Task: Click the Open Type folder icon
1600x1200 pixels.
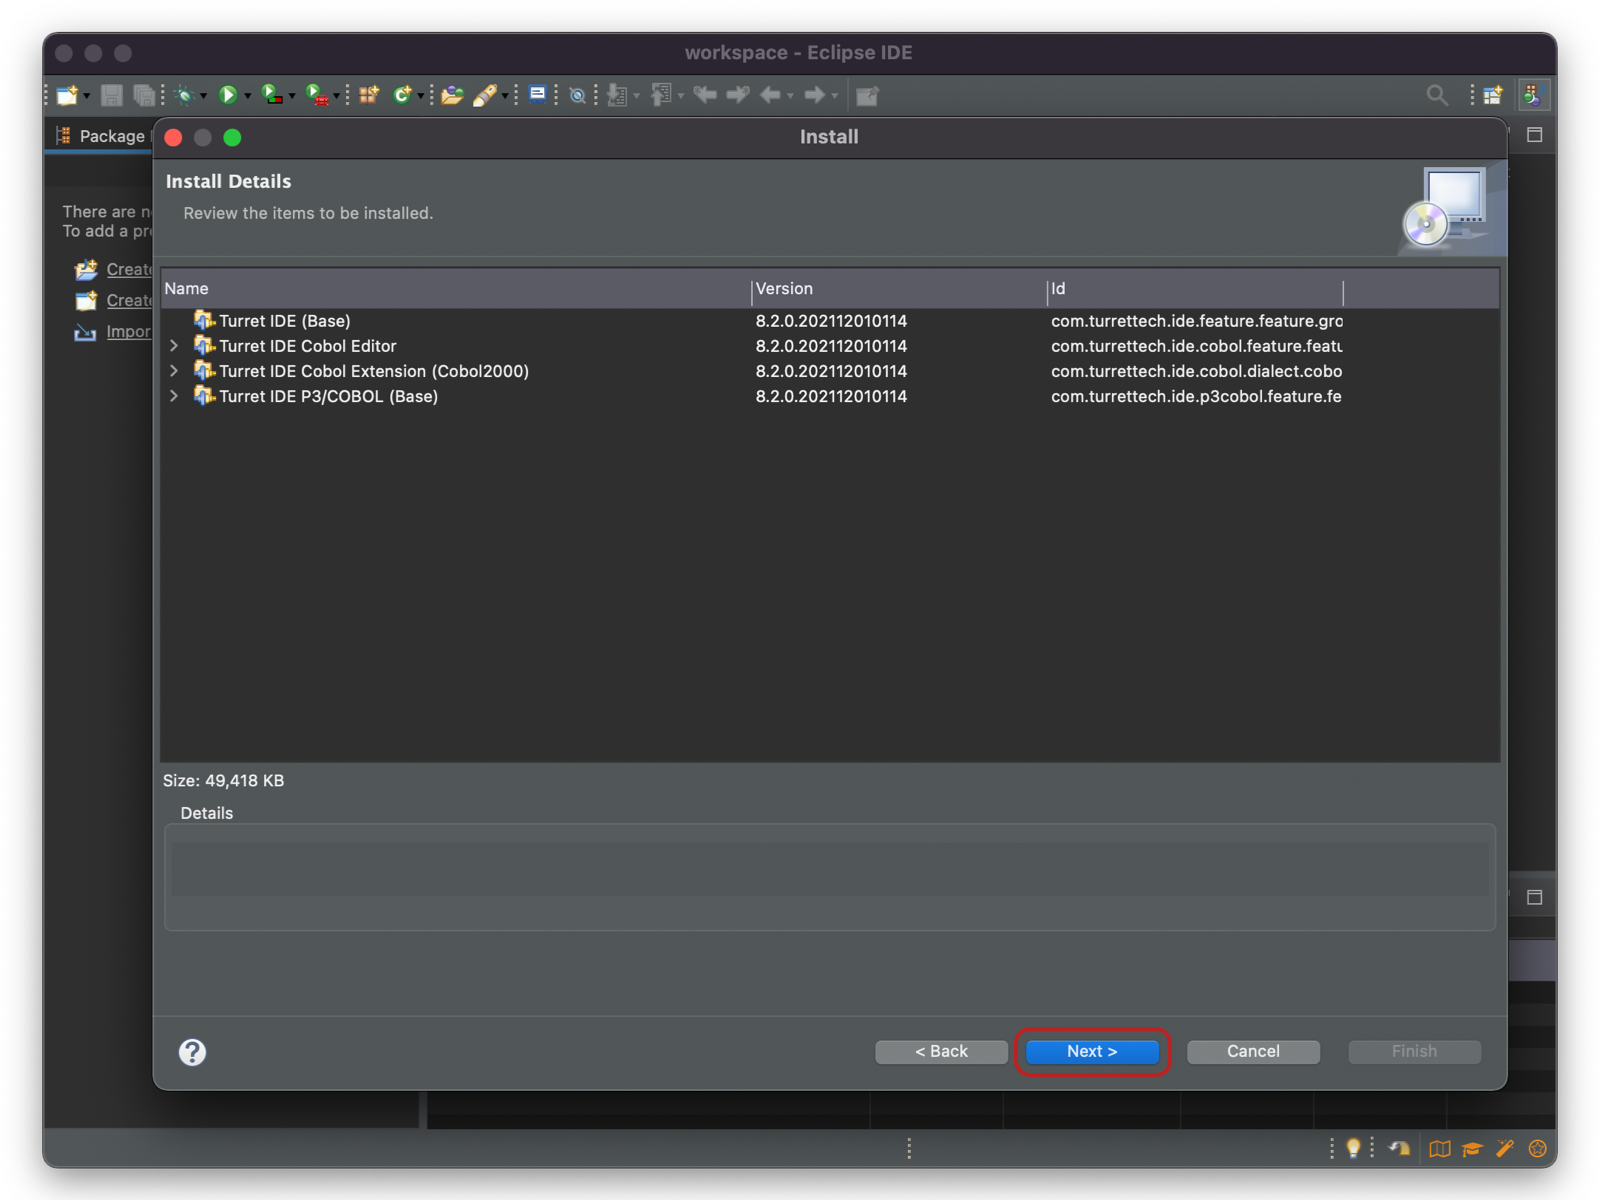Action: (452, 95)
